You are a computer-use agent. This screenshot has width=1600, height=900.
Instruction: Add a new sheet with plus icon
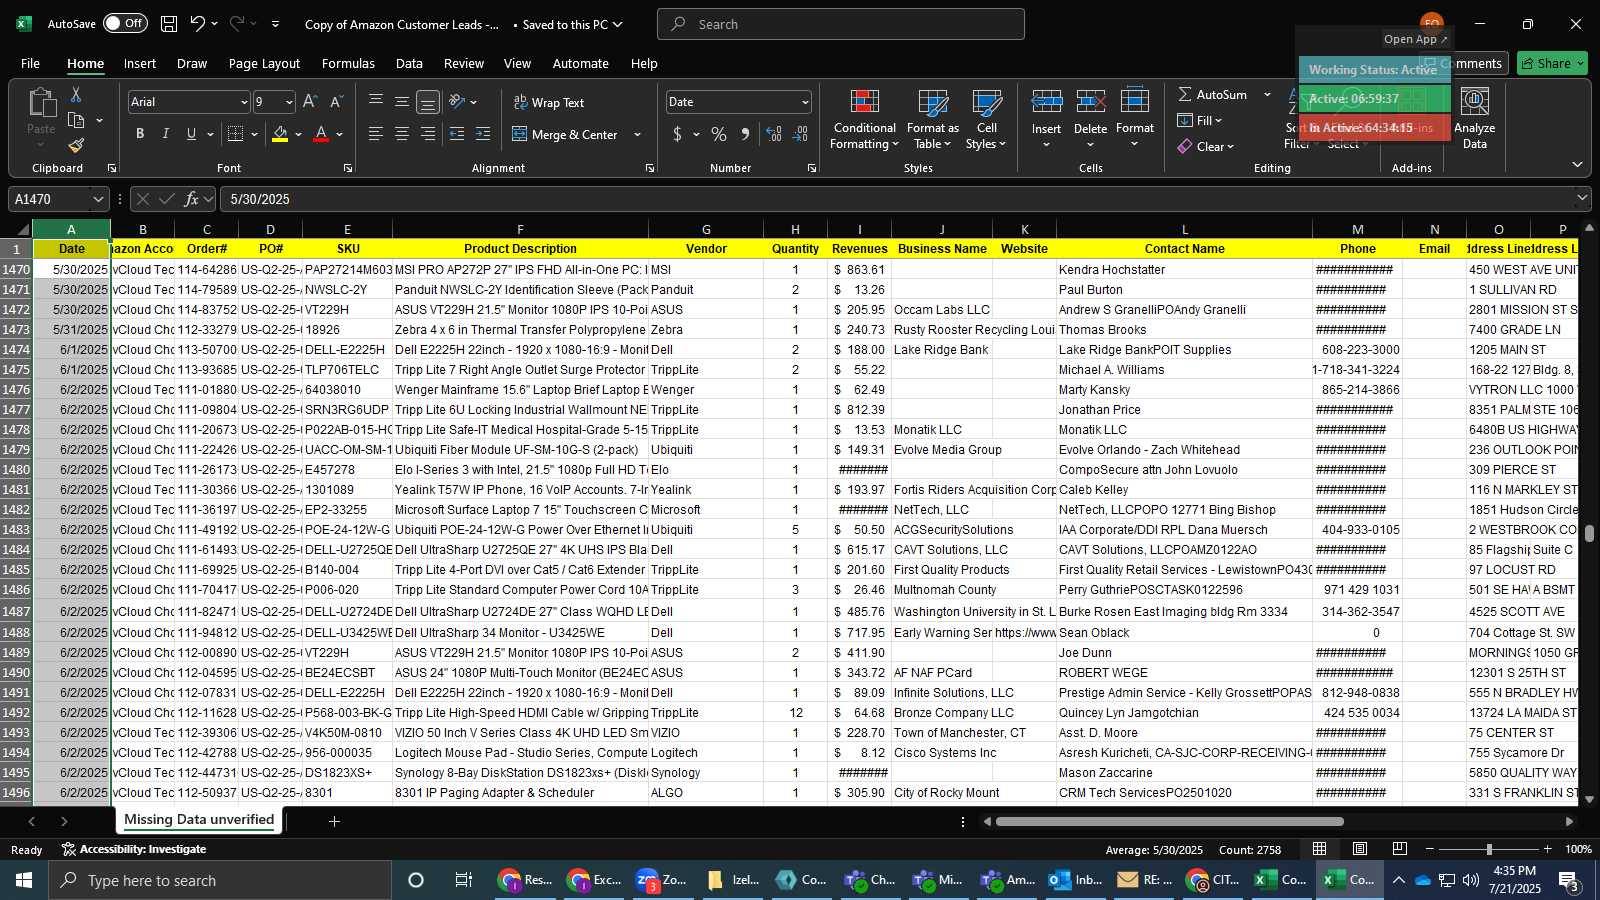pos(334,821)
